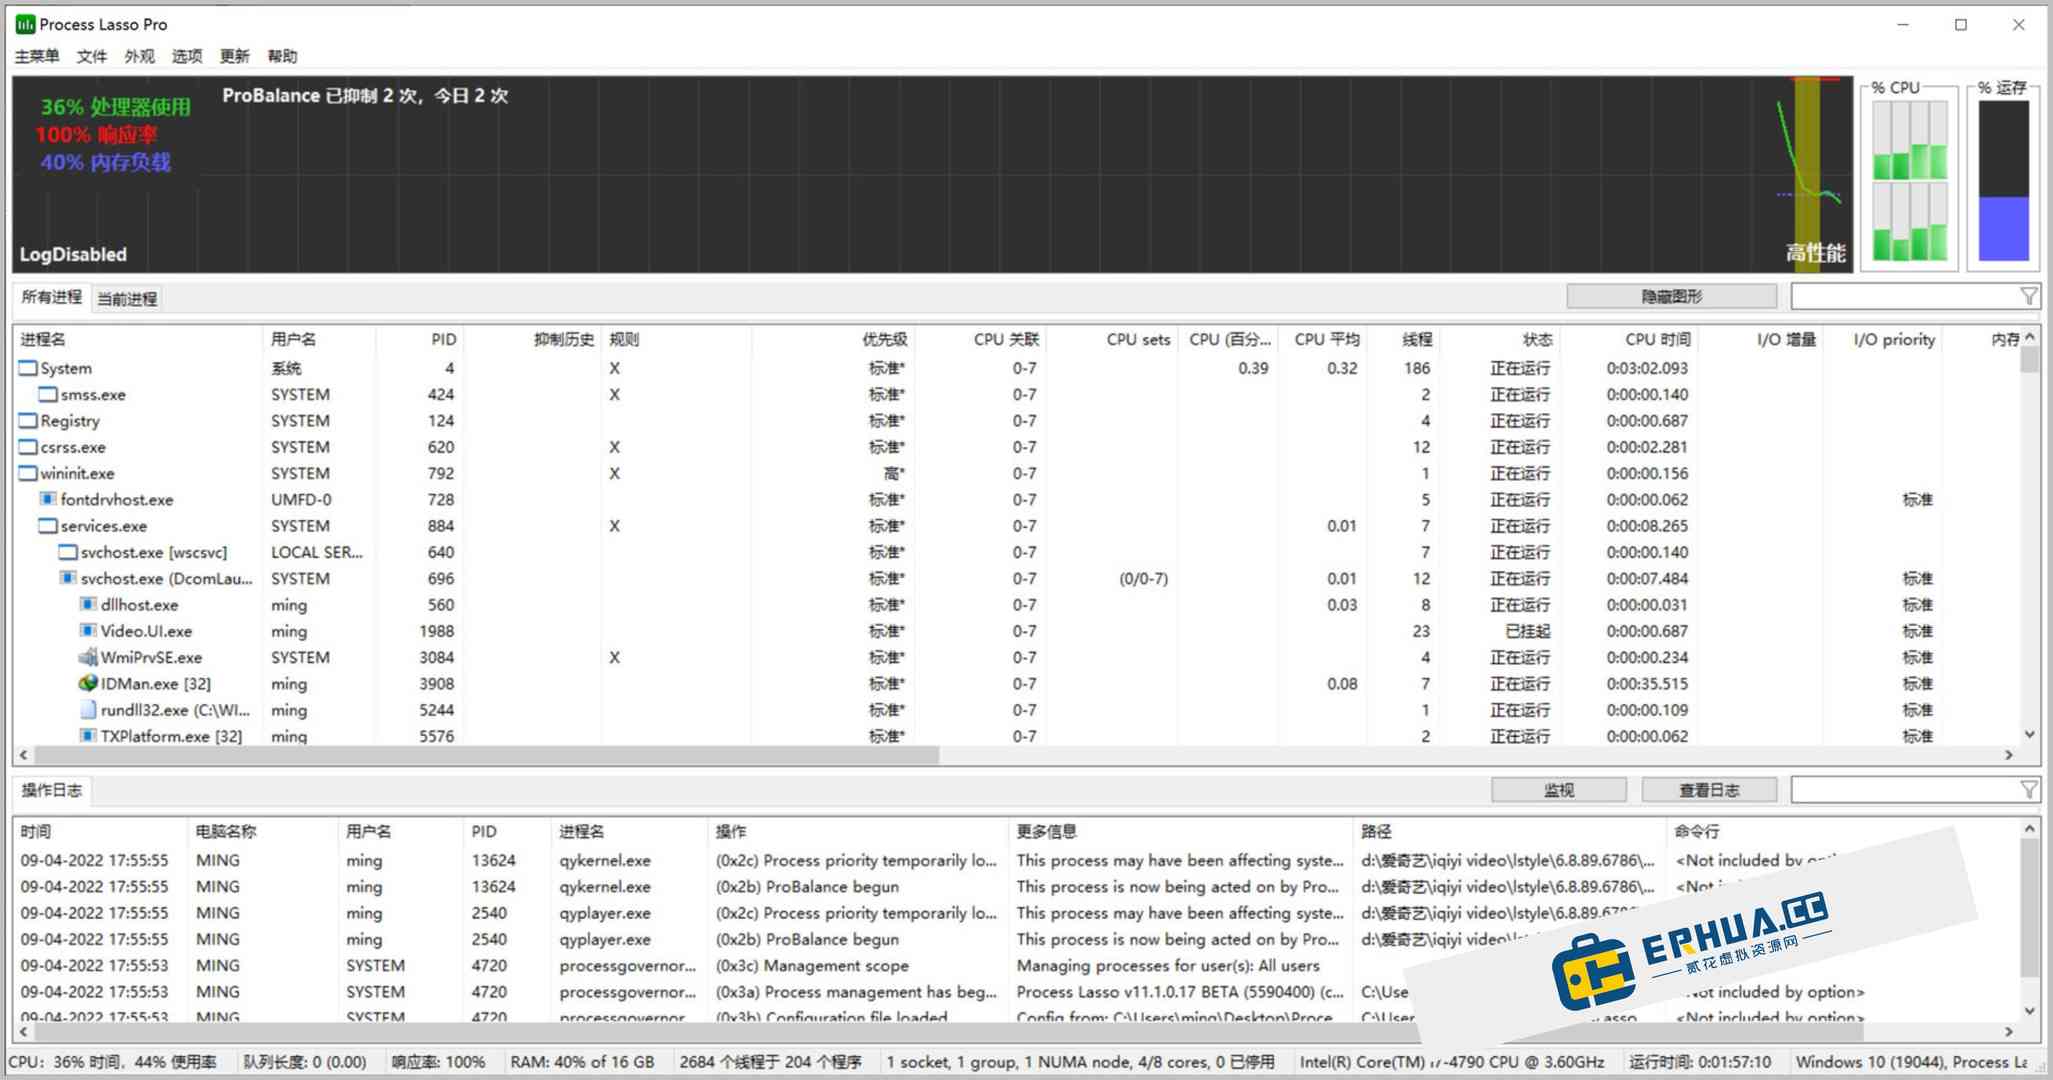Open the 选项 menu
2053x1080 pixels.
tap(186, 56)
